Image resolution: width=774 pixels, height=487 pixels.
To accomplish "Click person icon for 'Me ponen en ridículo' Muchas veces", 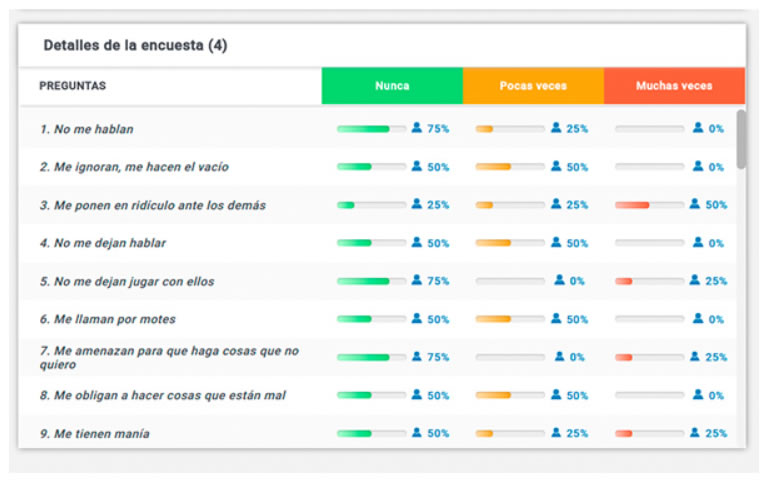I will pos(695,204).
